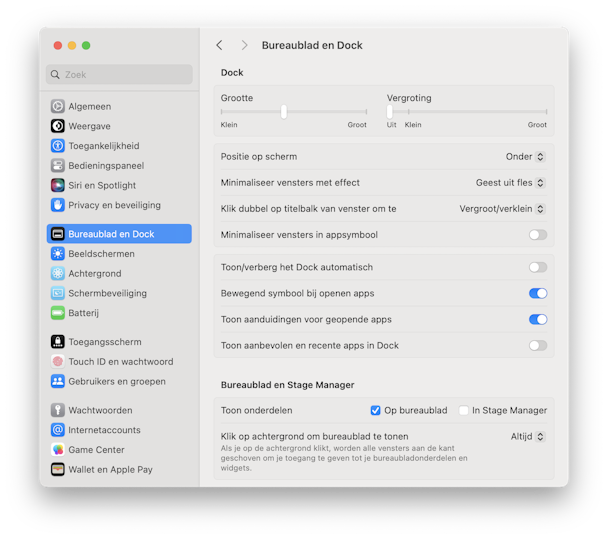Select Touch ID en wachtwoord fingerprint icon
This screenshot has height=539, width=608.
tap(58, 361)
